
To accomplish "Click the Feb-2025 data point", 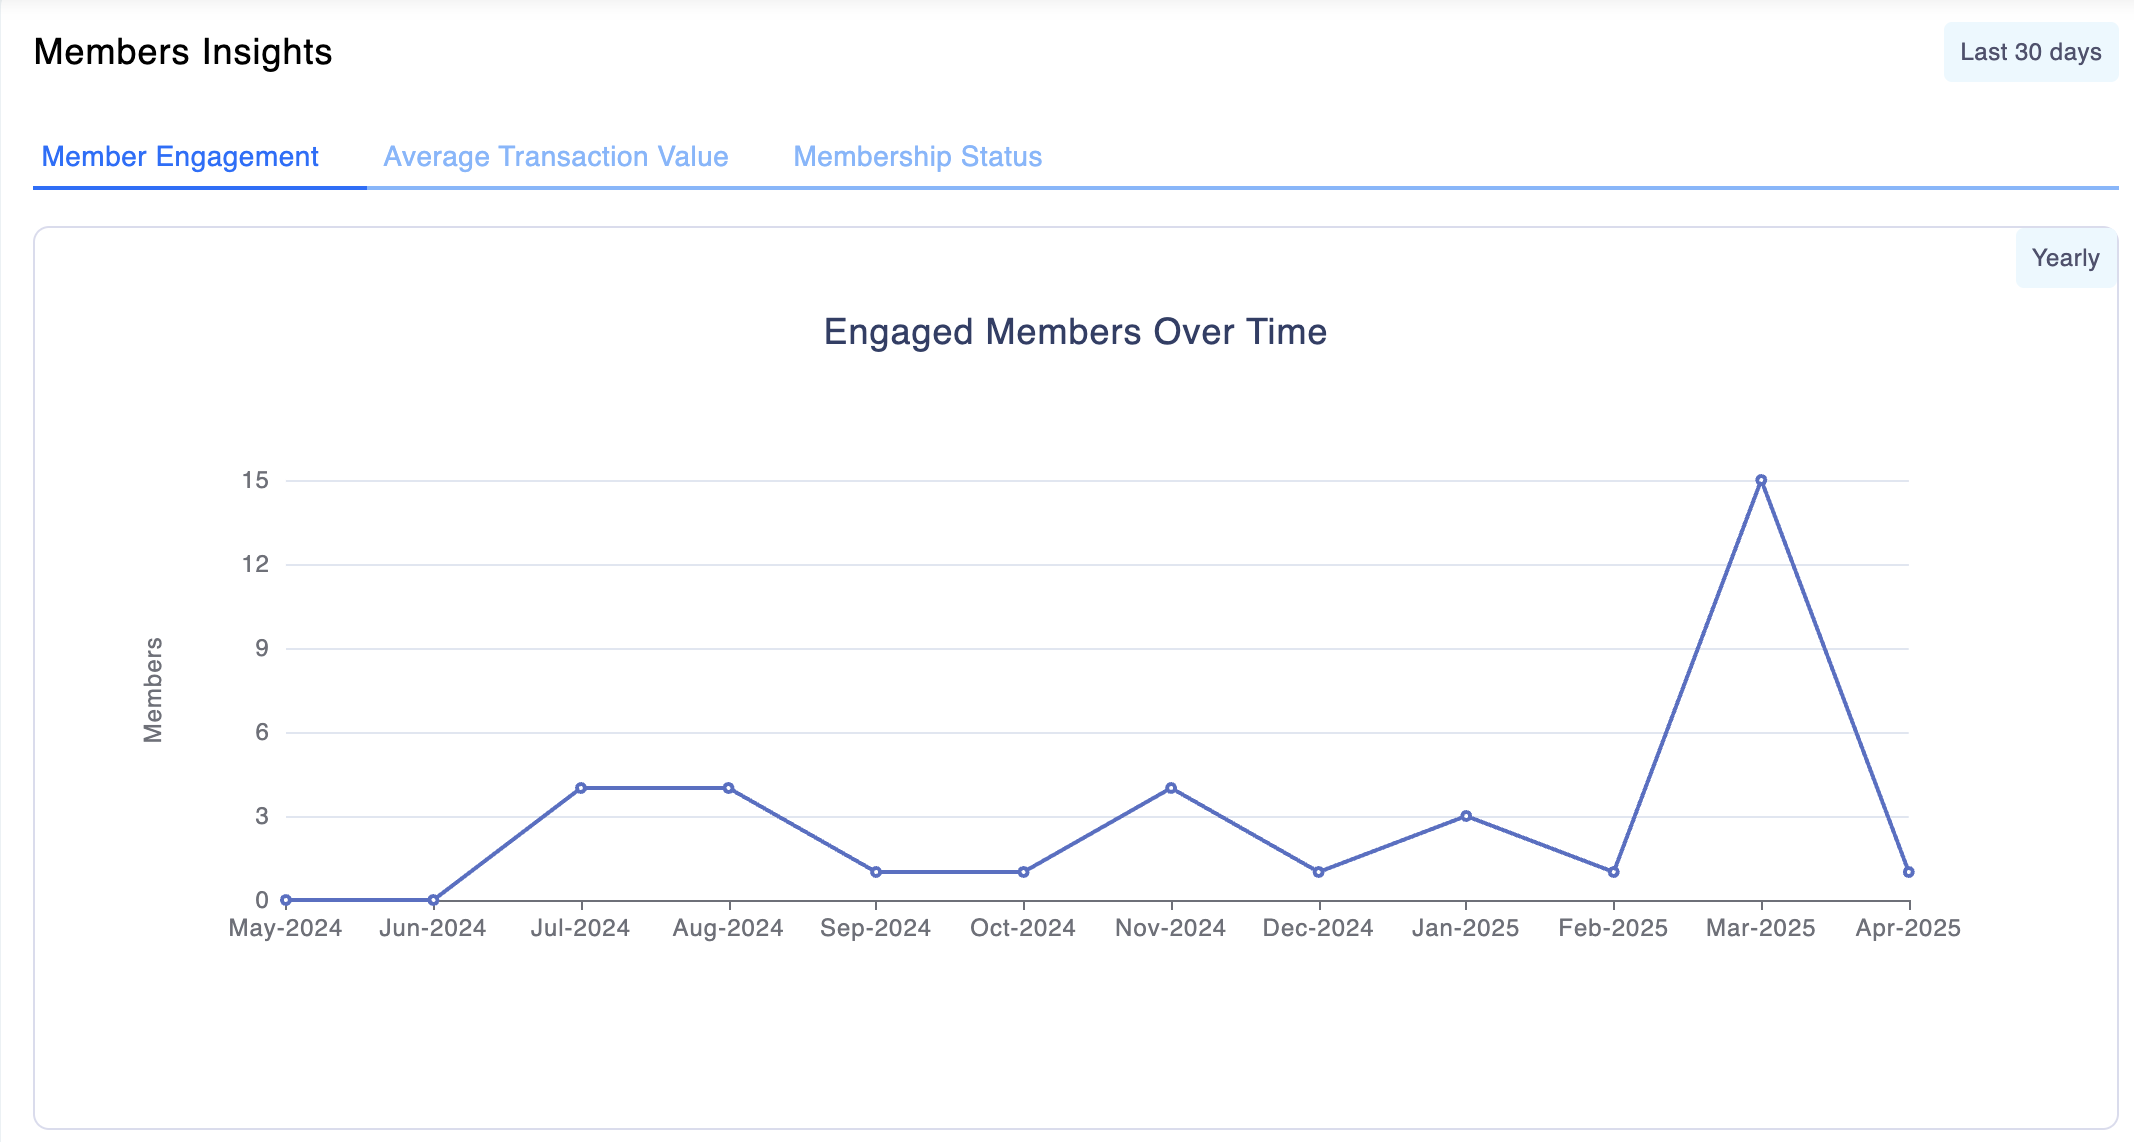I will [x=1613, y=872].
